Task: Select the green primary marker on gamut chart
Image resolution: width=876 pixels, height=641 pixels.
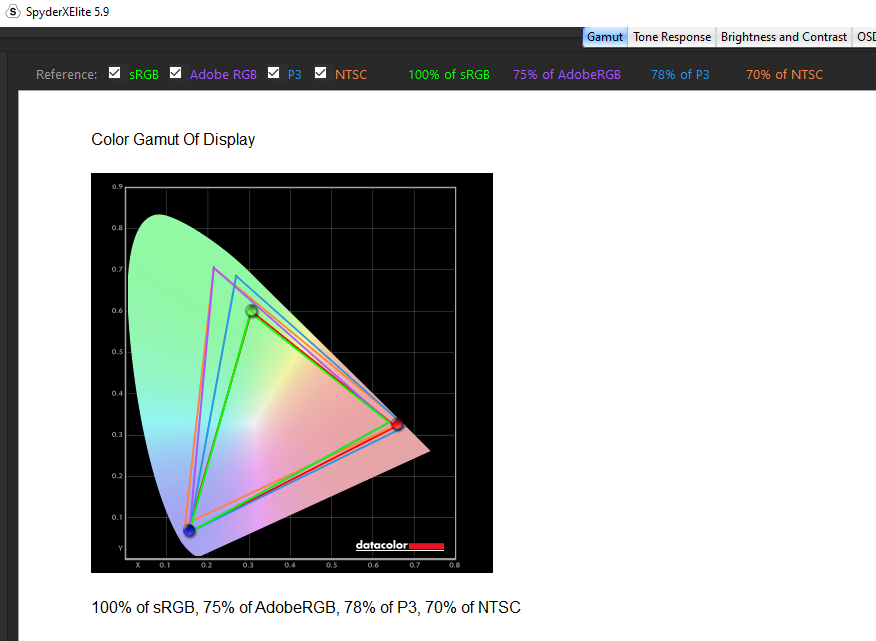Action: (x=252, y=311)
